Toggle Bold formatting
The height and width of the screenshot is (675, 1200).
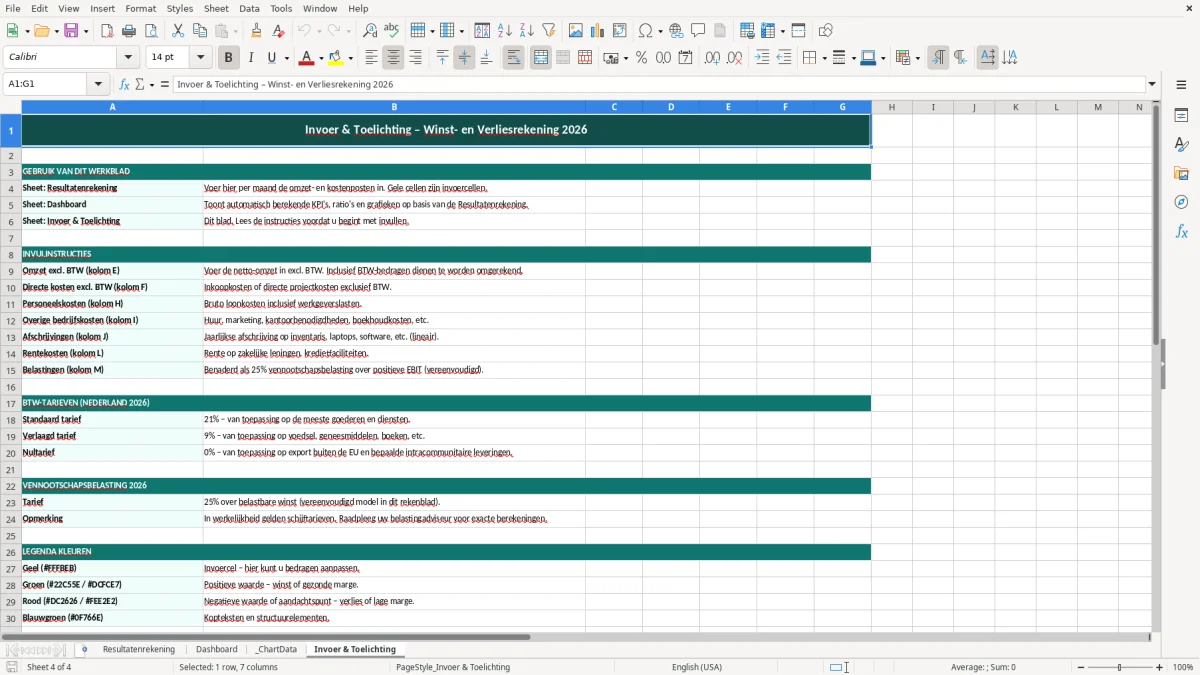click(x=229, y=58)
